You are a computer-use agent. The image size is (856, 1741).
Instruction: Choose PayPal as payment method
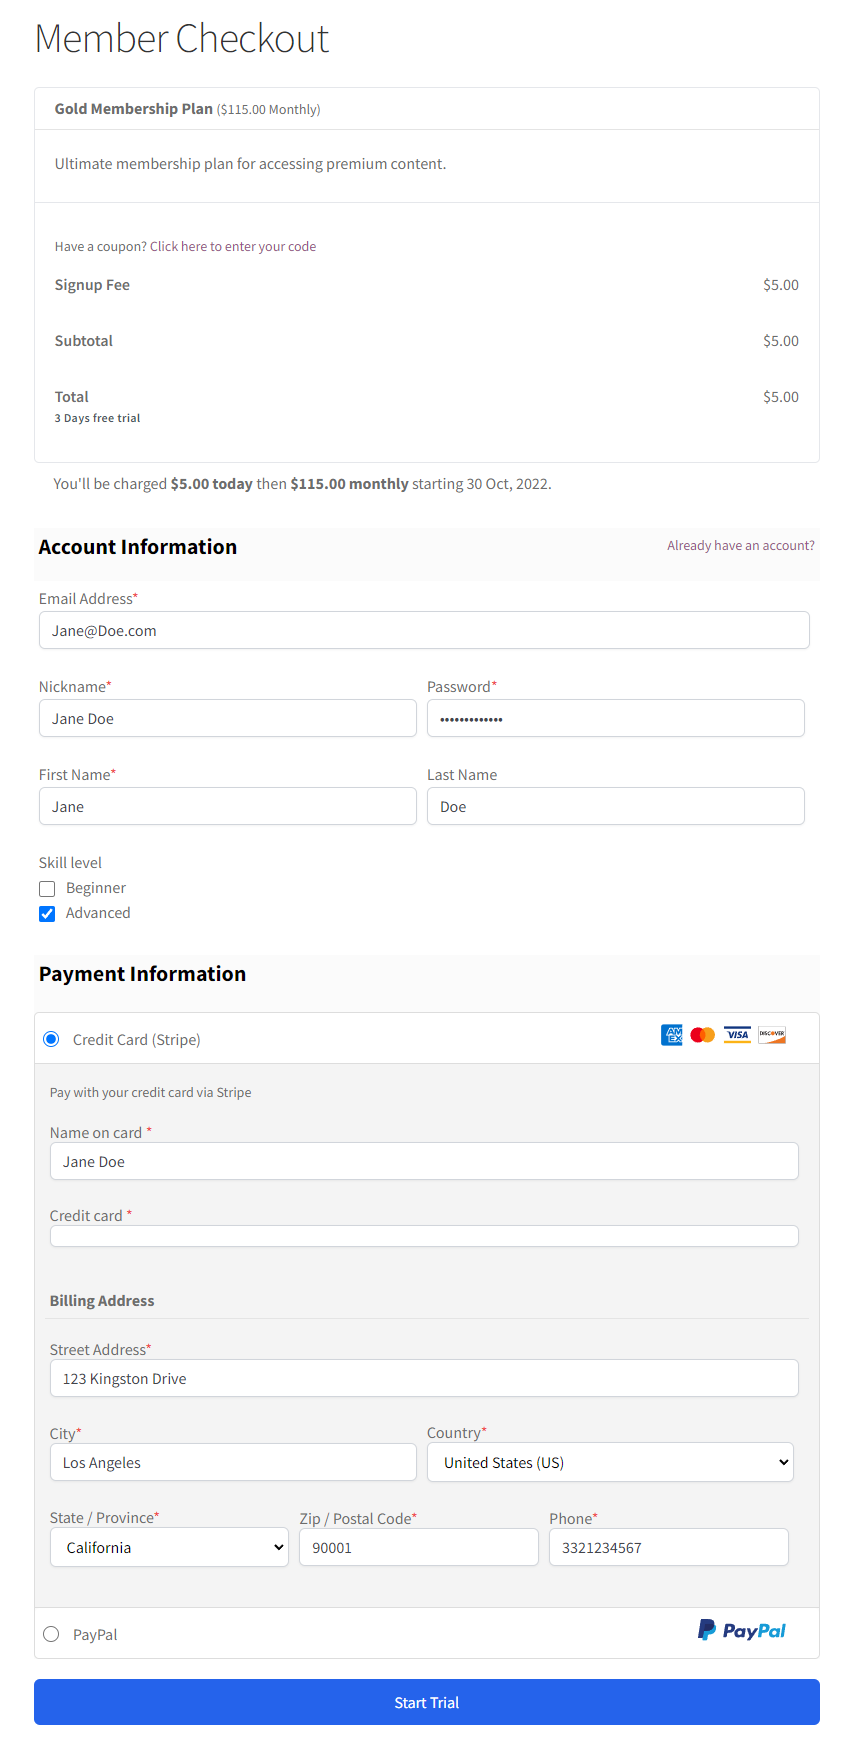pos(51,1634)
